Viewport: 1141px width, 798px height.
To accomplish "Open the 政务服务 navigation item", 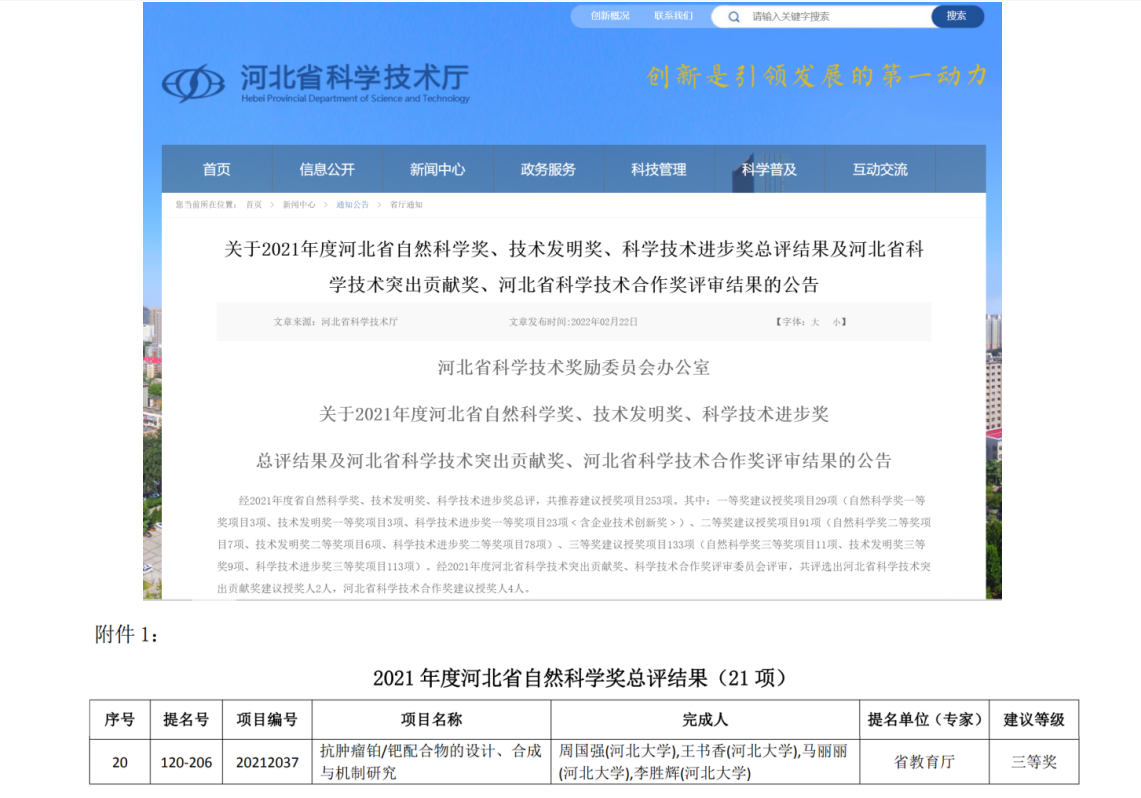I will [x=548, y=170].
